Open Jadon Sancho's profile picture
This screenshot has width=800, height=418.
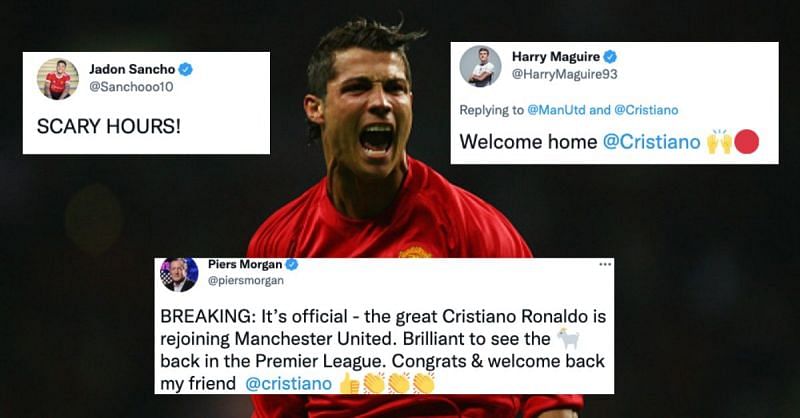pyautogui.click(x=58, y=79)
